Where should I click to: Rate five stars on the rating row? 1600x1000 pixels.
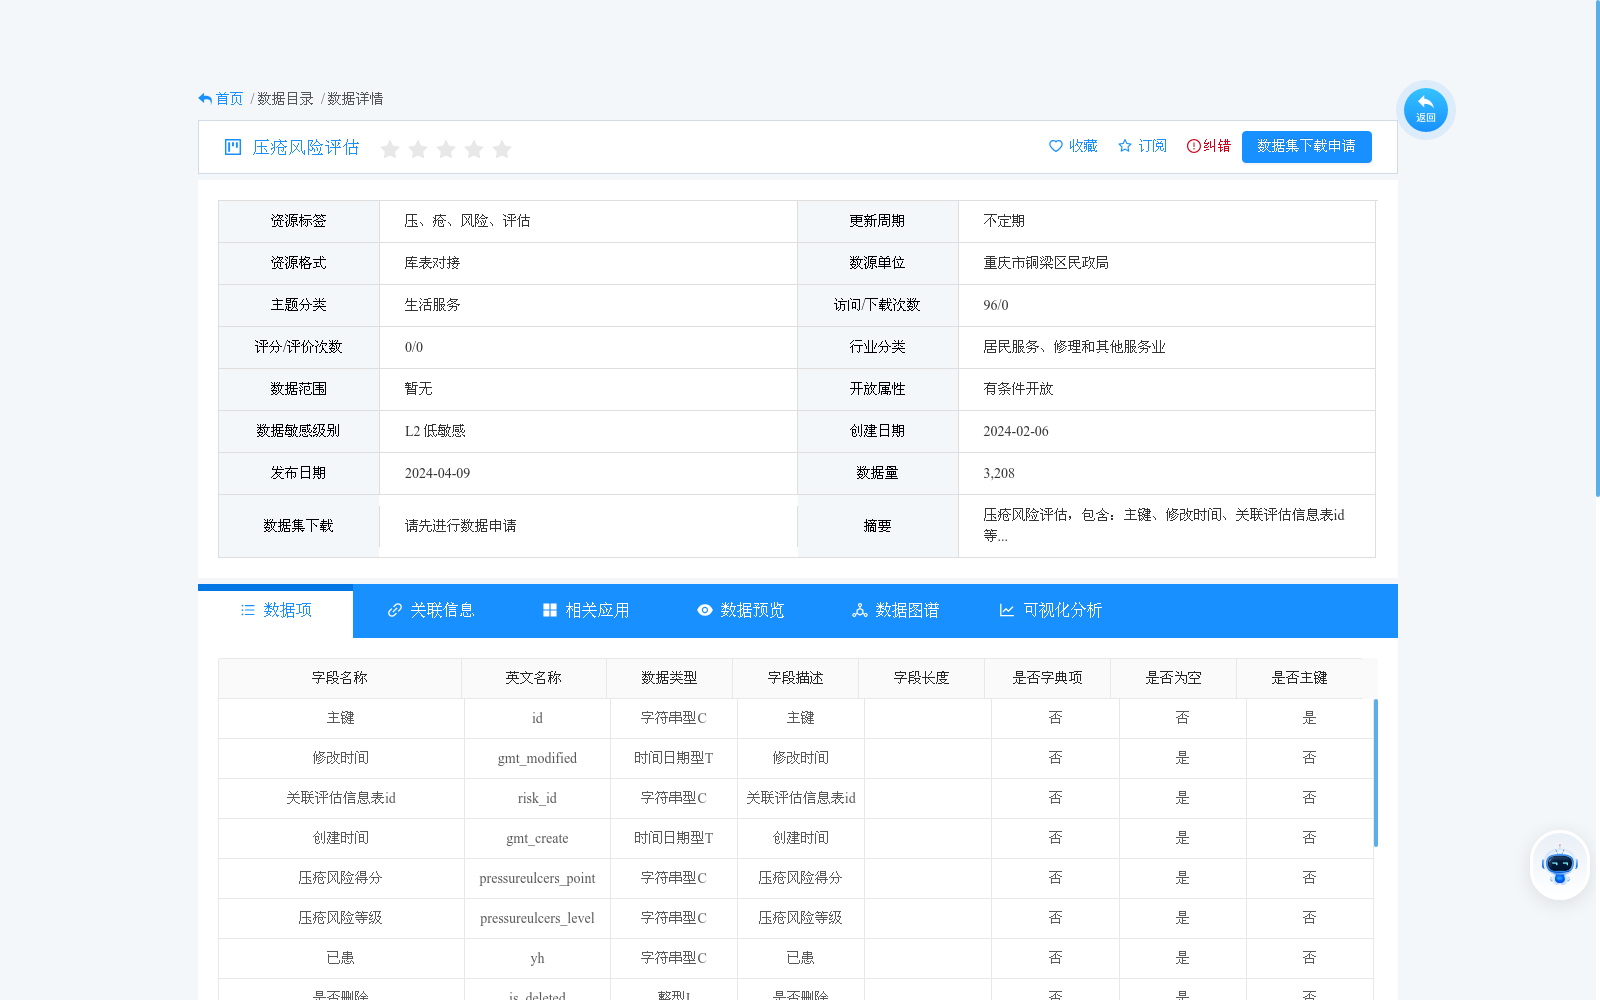click(502, 149)
